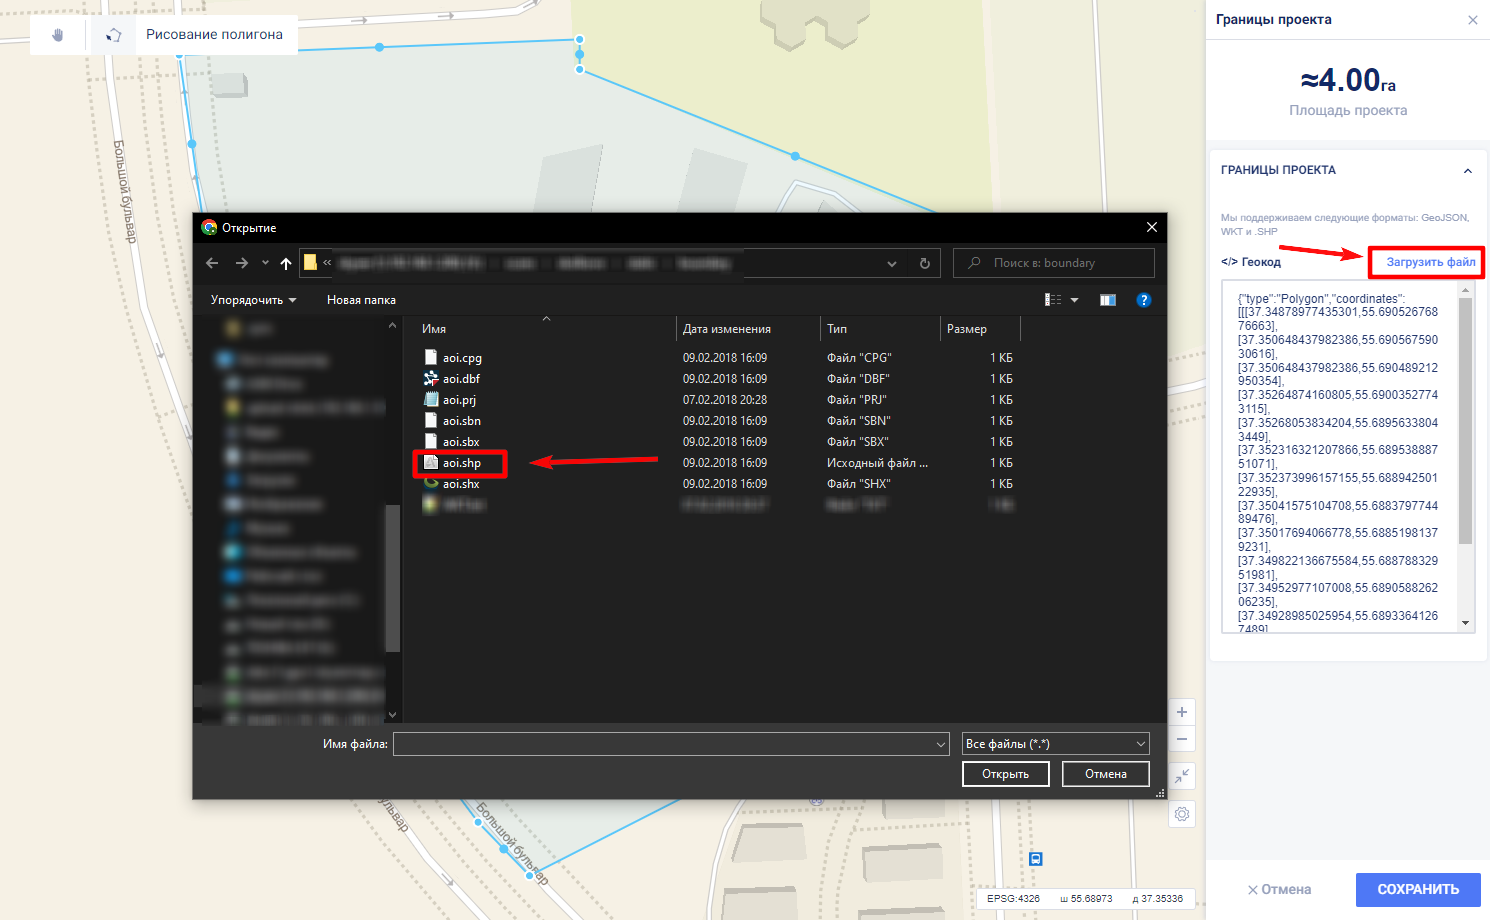Open map settings gear icon

(1182, 814)
